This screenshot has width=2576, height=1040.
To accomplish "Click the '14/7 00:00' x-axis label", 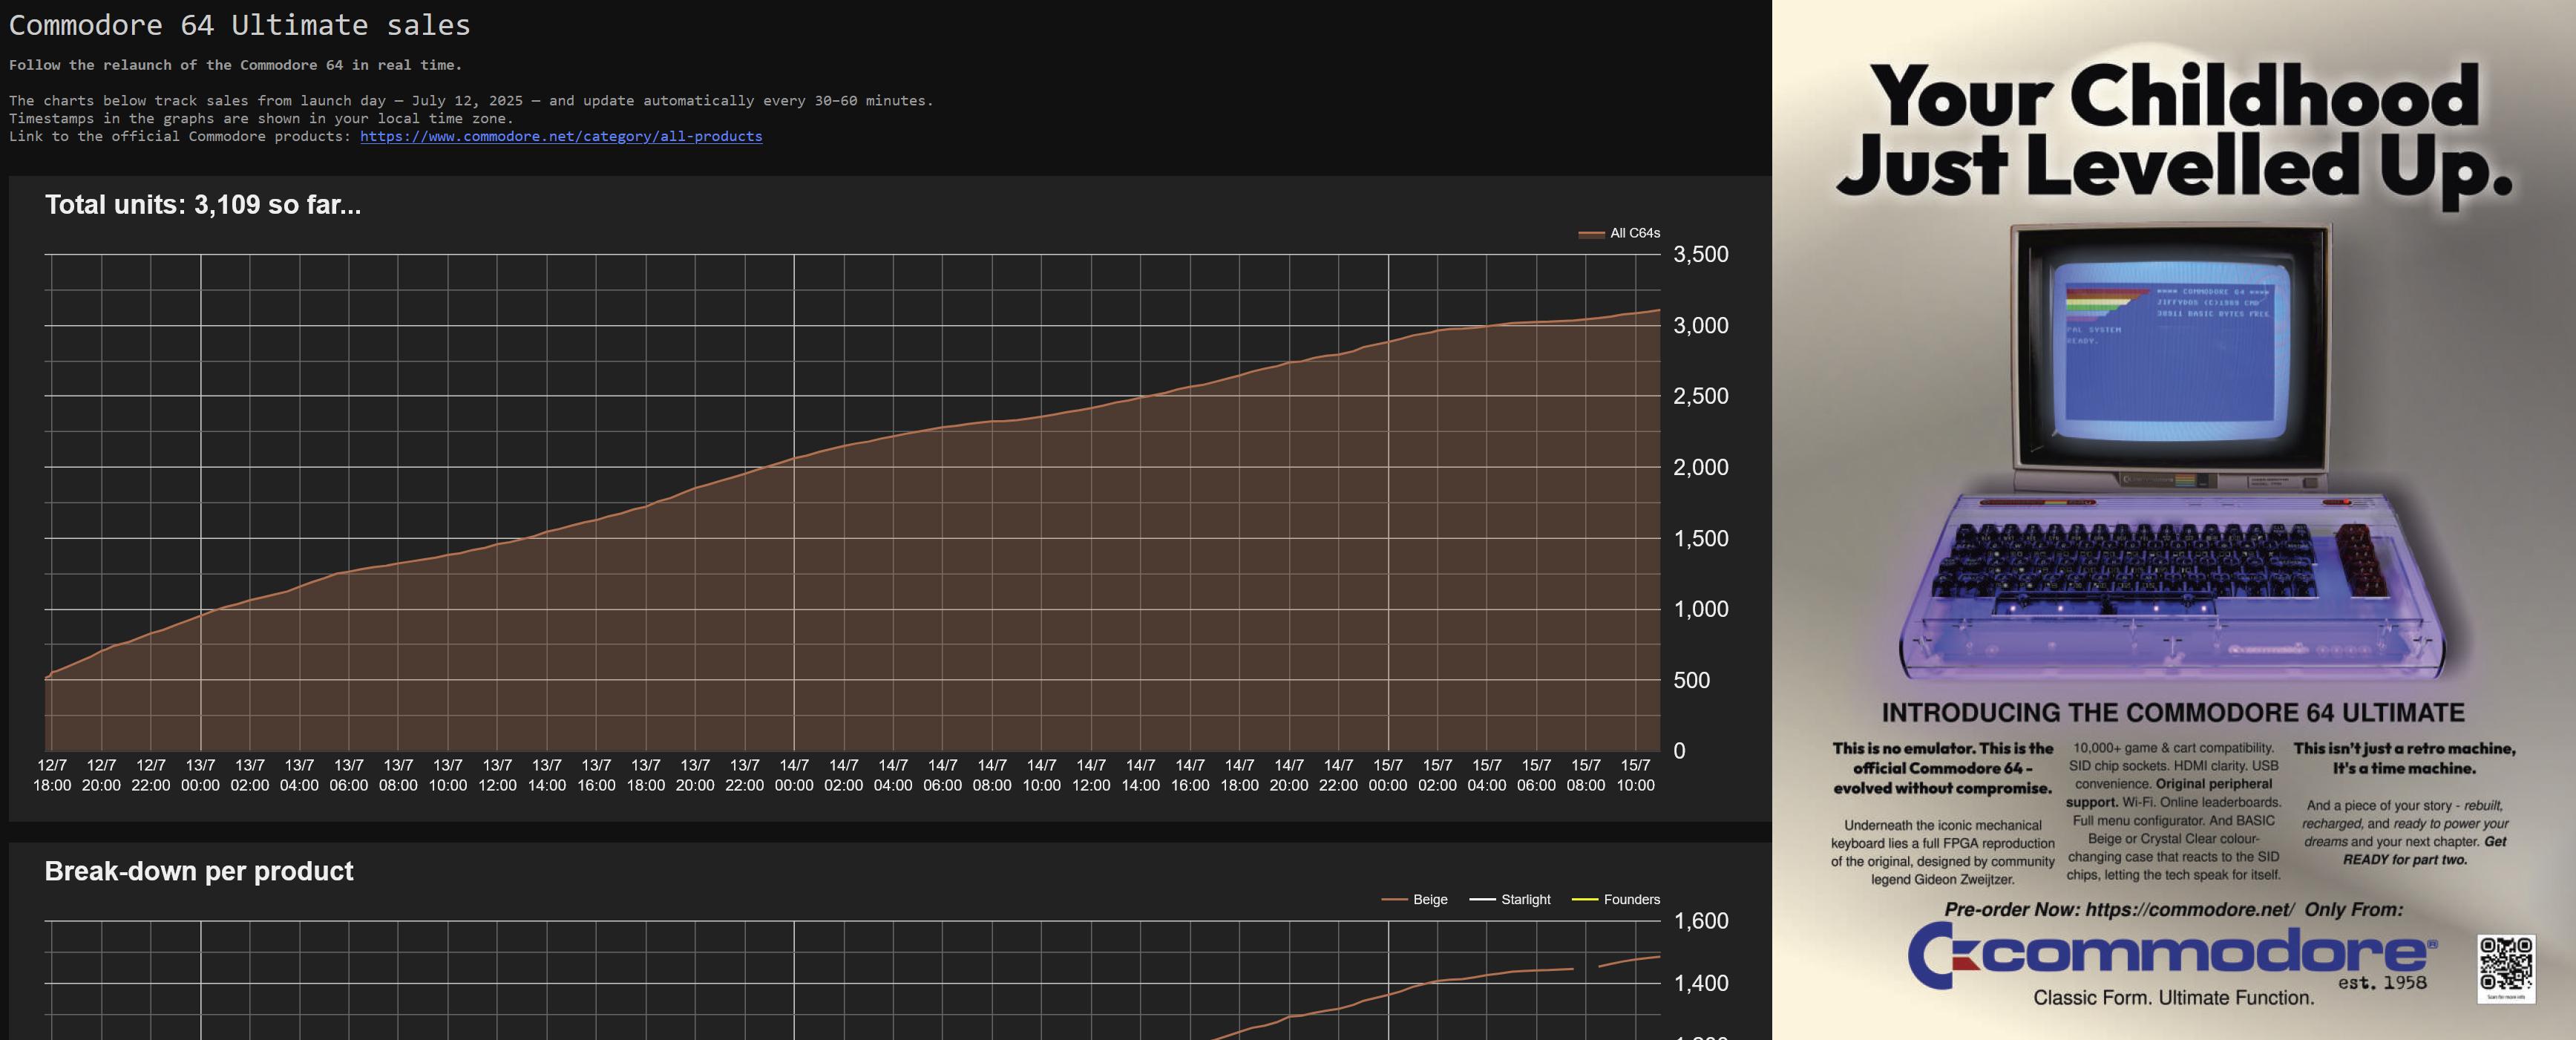I will [794, 775].
